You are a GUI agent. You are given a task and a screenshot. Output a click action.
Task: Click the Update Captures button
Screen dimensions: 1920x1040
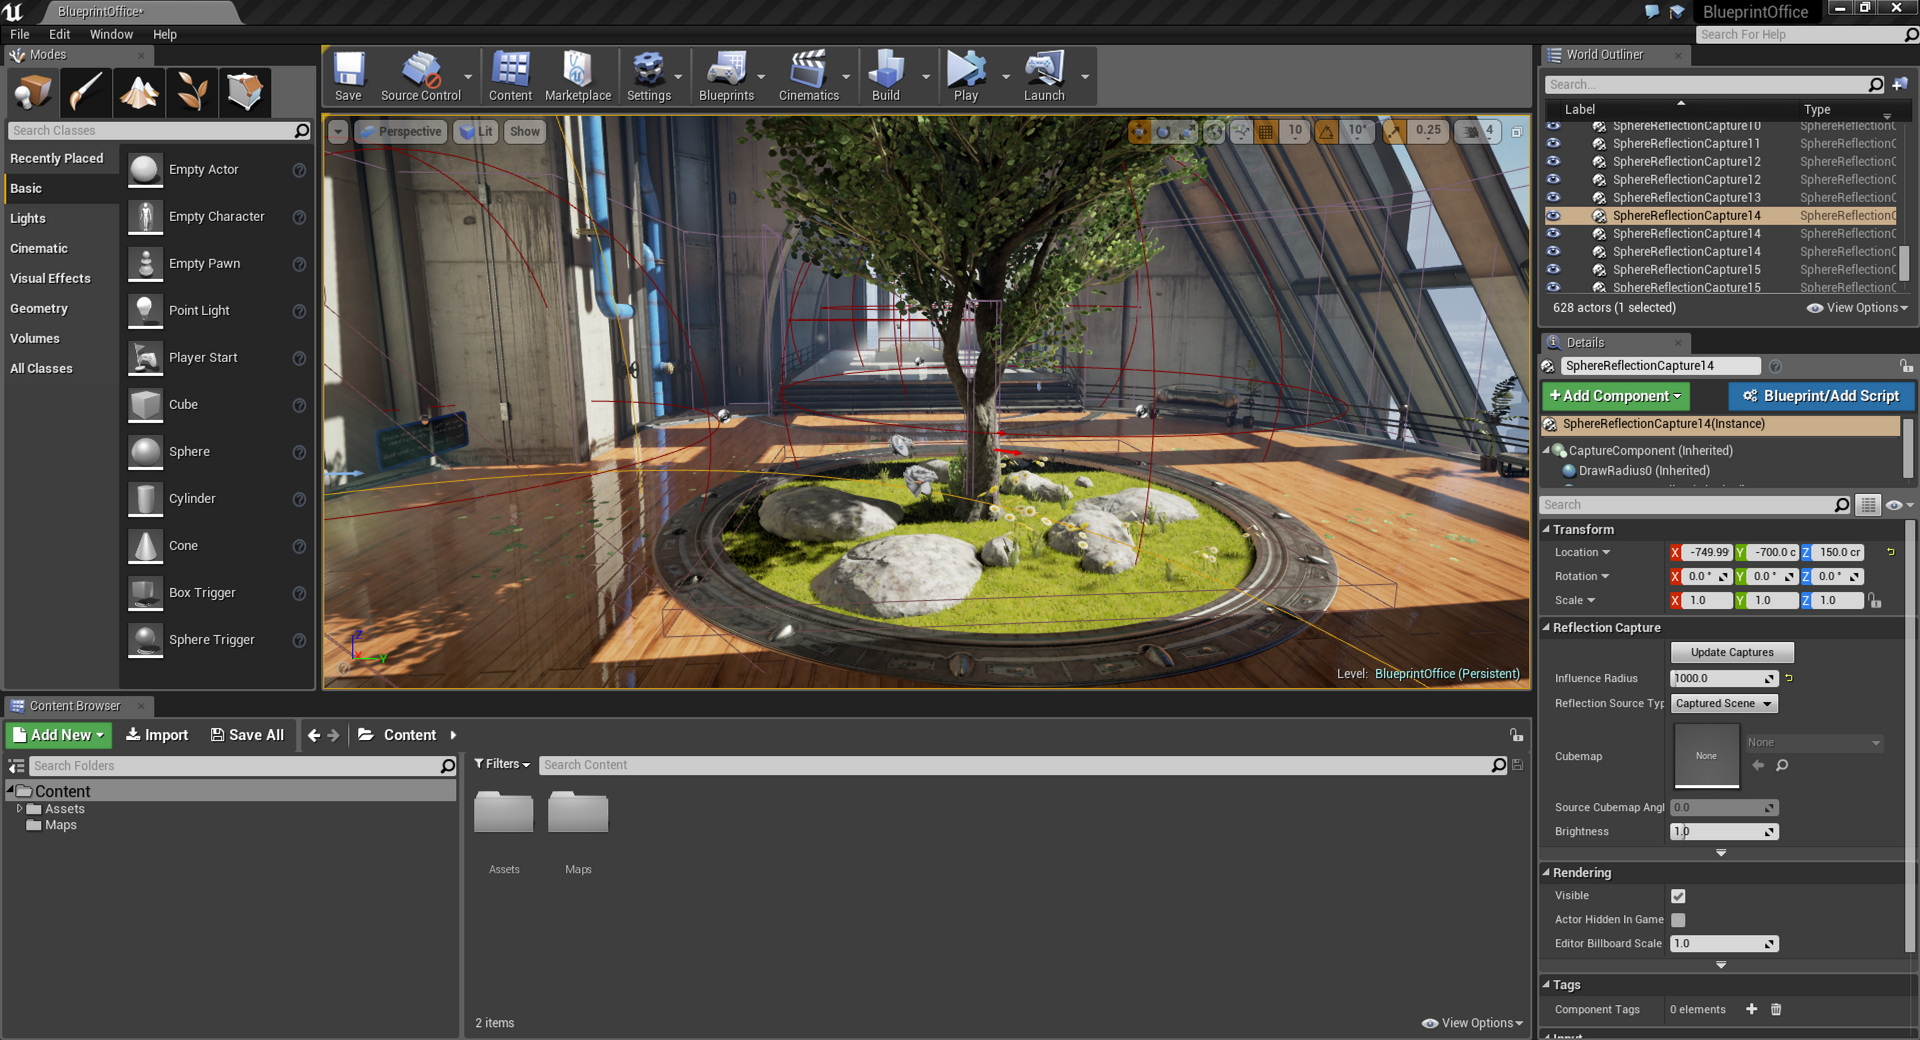tap(1731, 653)
